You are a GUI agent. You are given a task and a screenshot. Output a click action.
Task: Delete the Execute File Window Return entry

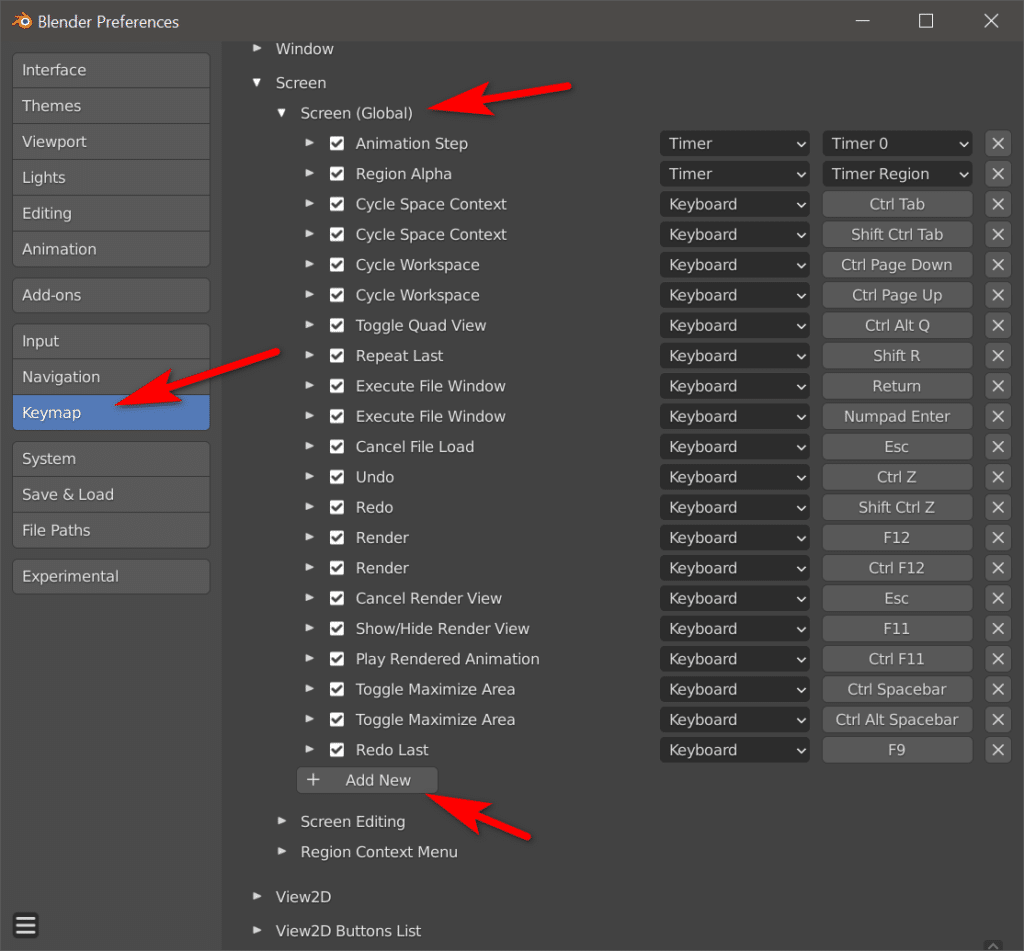tap(998, 386)
